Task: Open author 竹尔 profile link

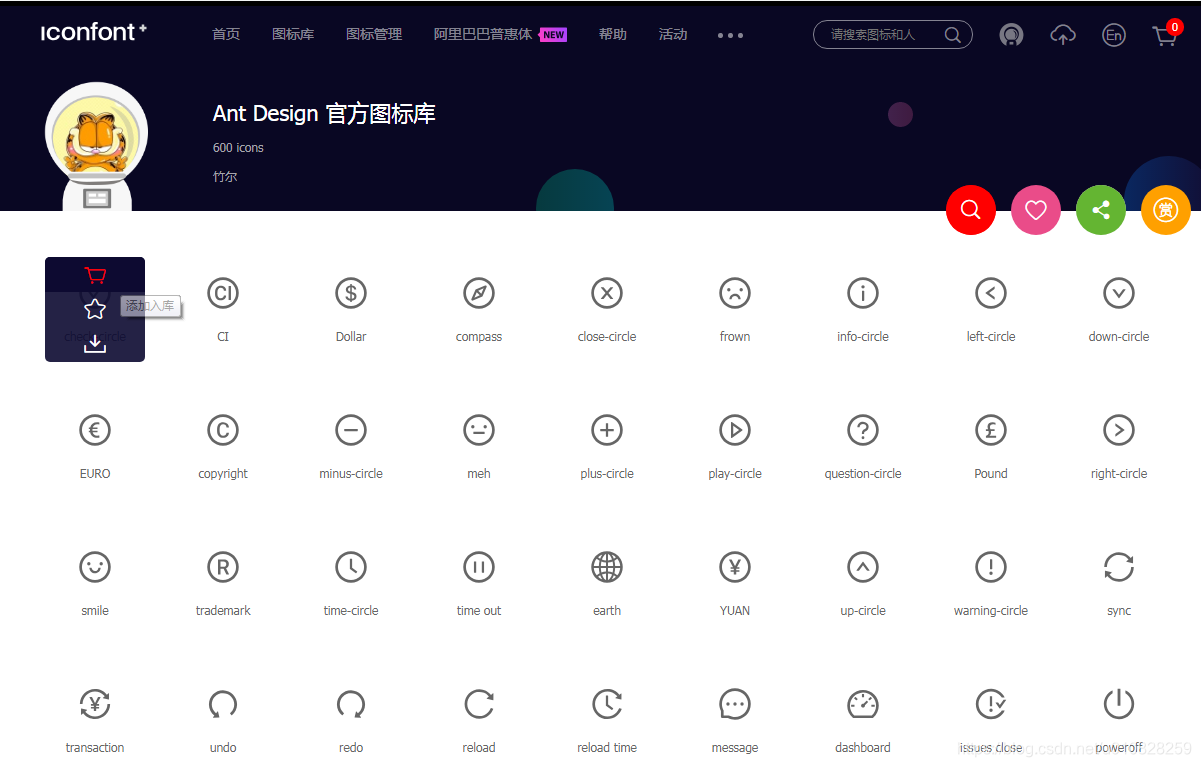Action: 225,176
